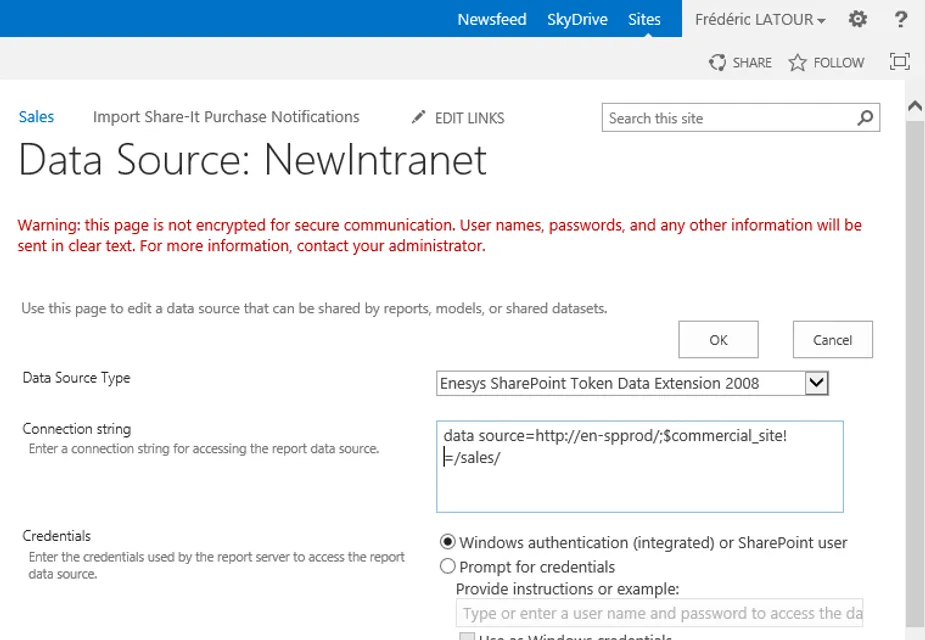The height and width of the screenshot is (640, 925).
Task: Open SharePoint help with the question mark
Action: coord(899,18)
